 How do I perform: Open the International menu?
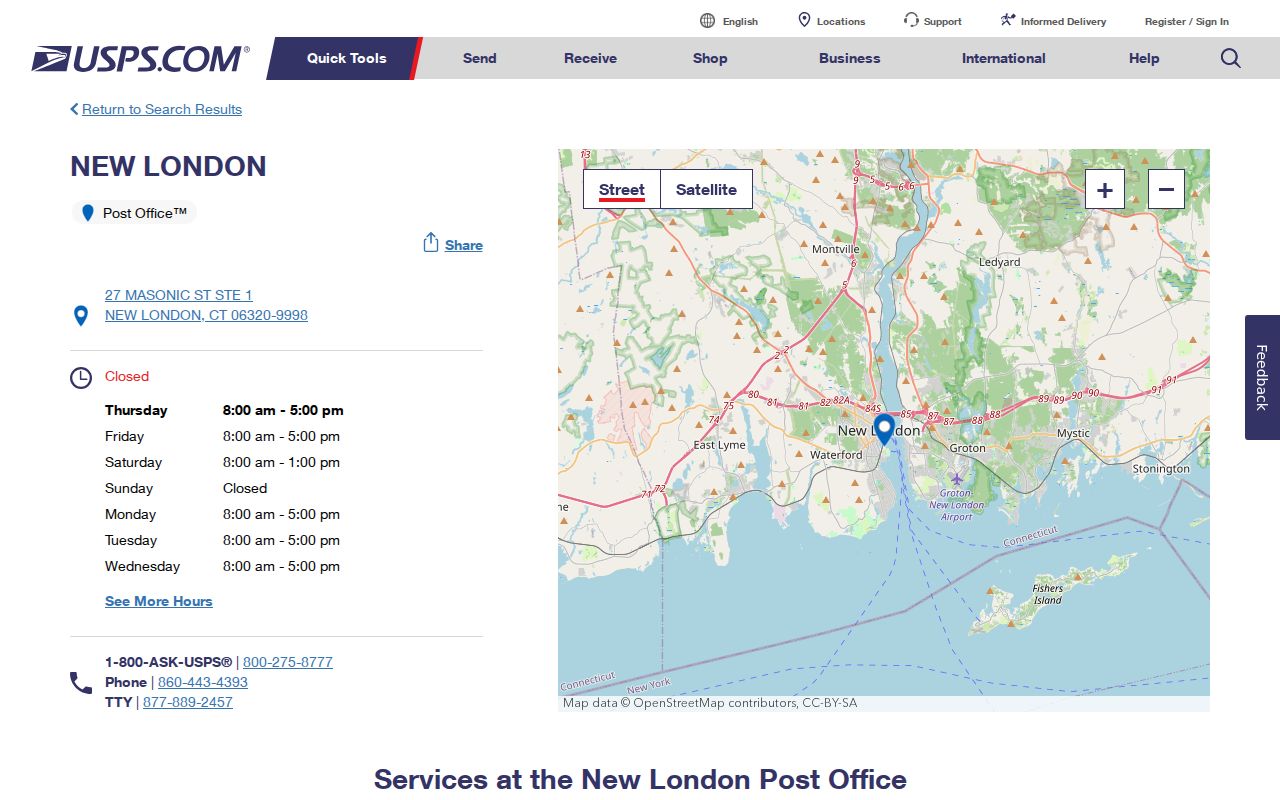[1004, 58]
